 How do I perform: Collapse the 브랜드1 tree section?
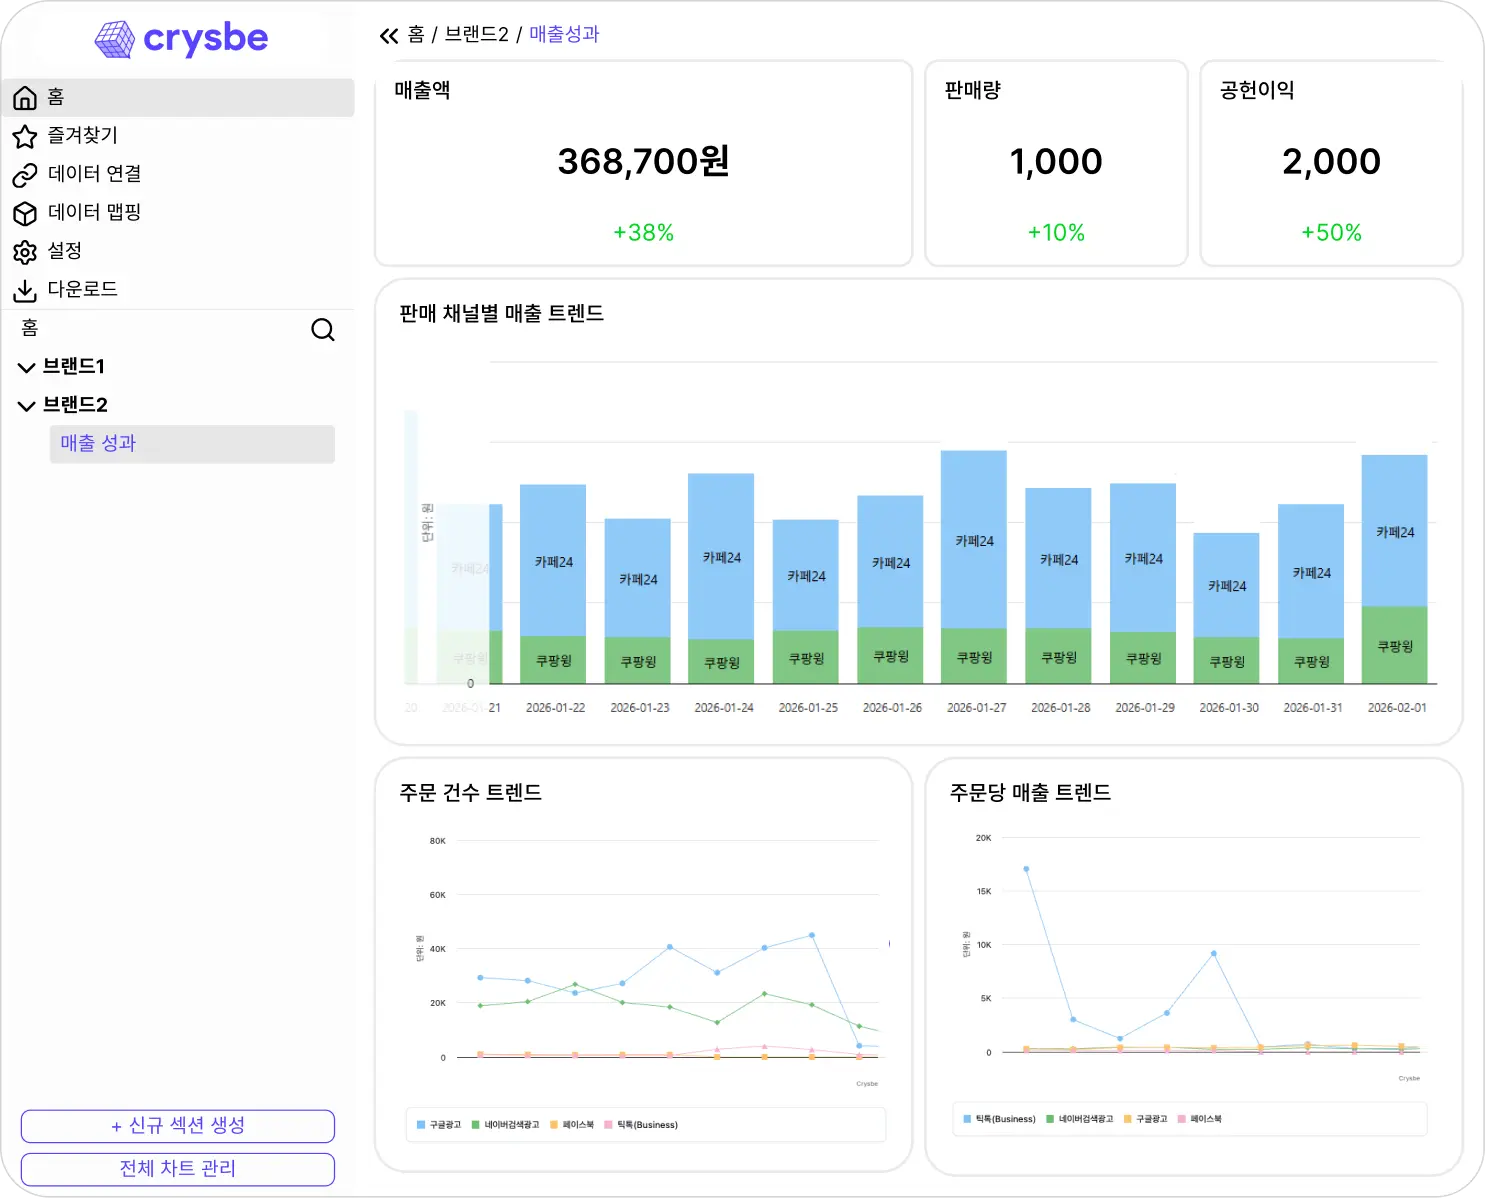[26, 366]
